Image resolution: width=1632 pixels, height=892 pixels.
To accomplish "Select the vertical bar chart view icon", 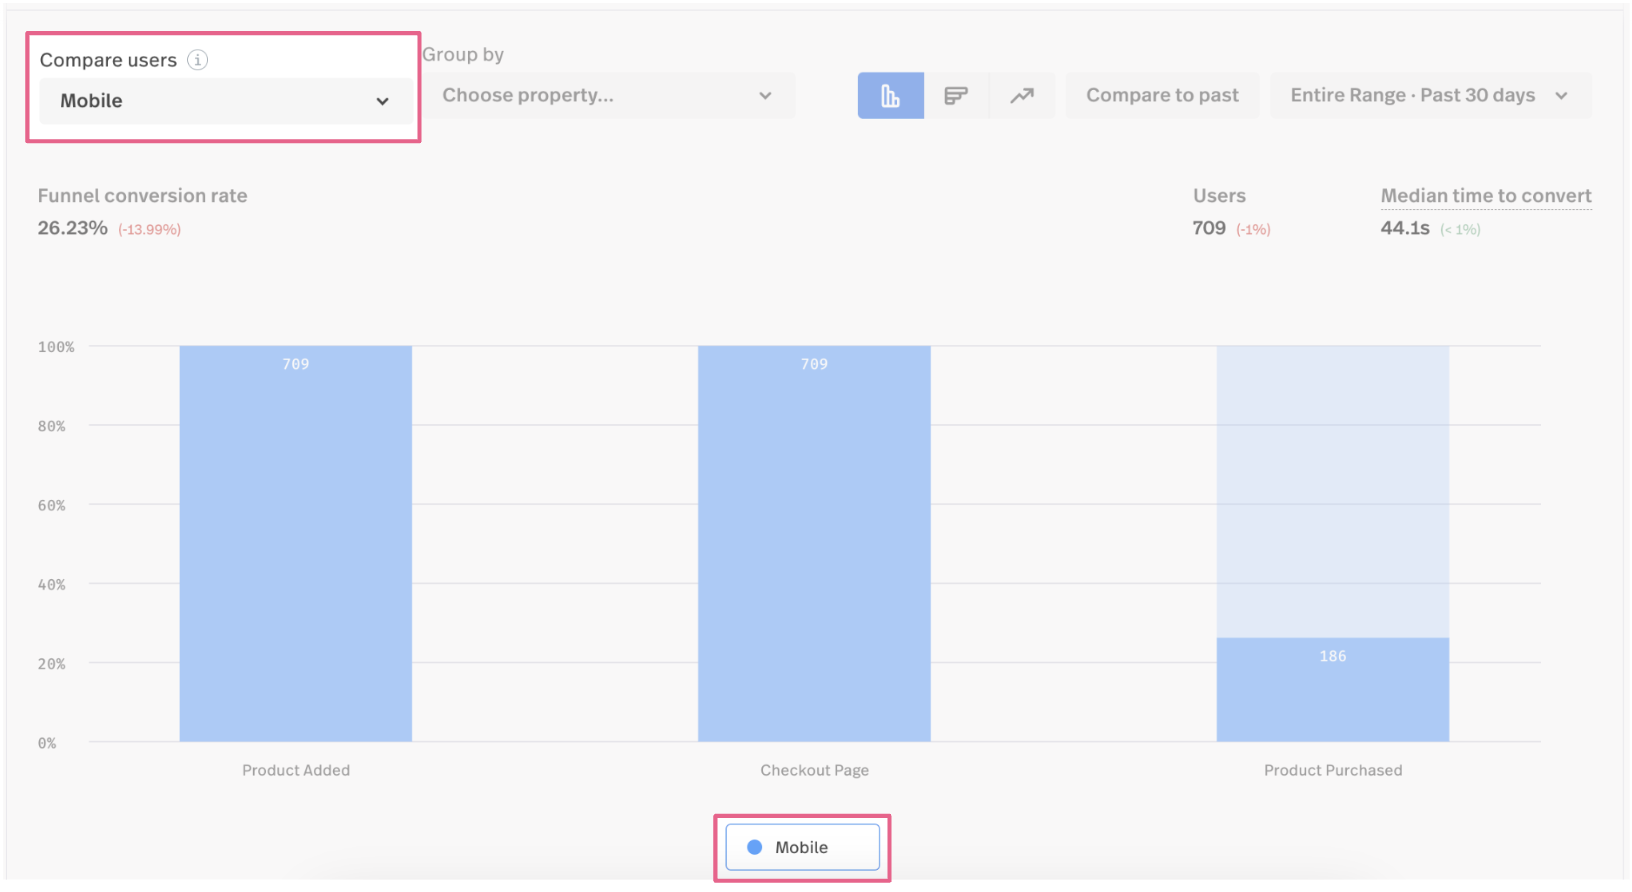I will tap(890, 96).
